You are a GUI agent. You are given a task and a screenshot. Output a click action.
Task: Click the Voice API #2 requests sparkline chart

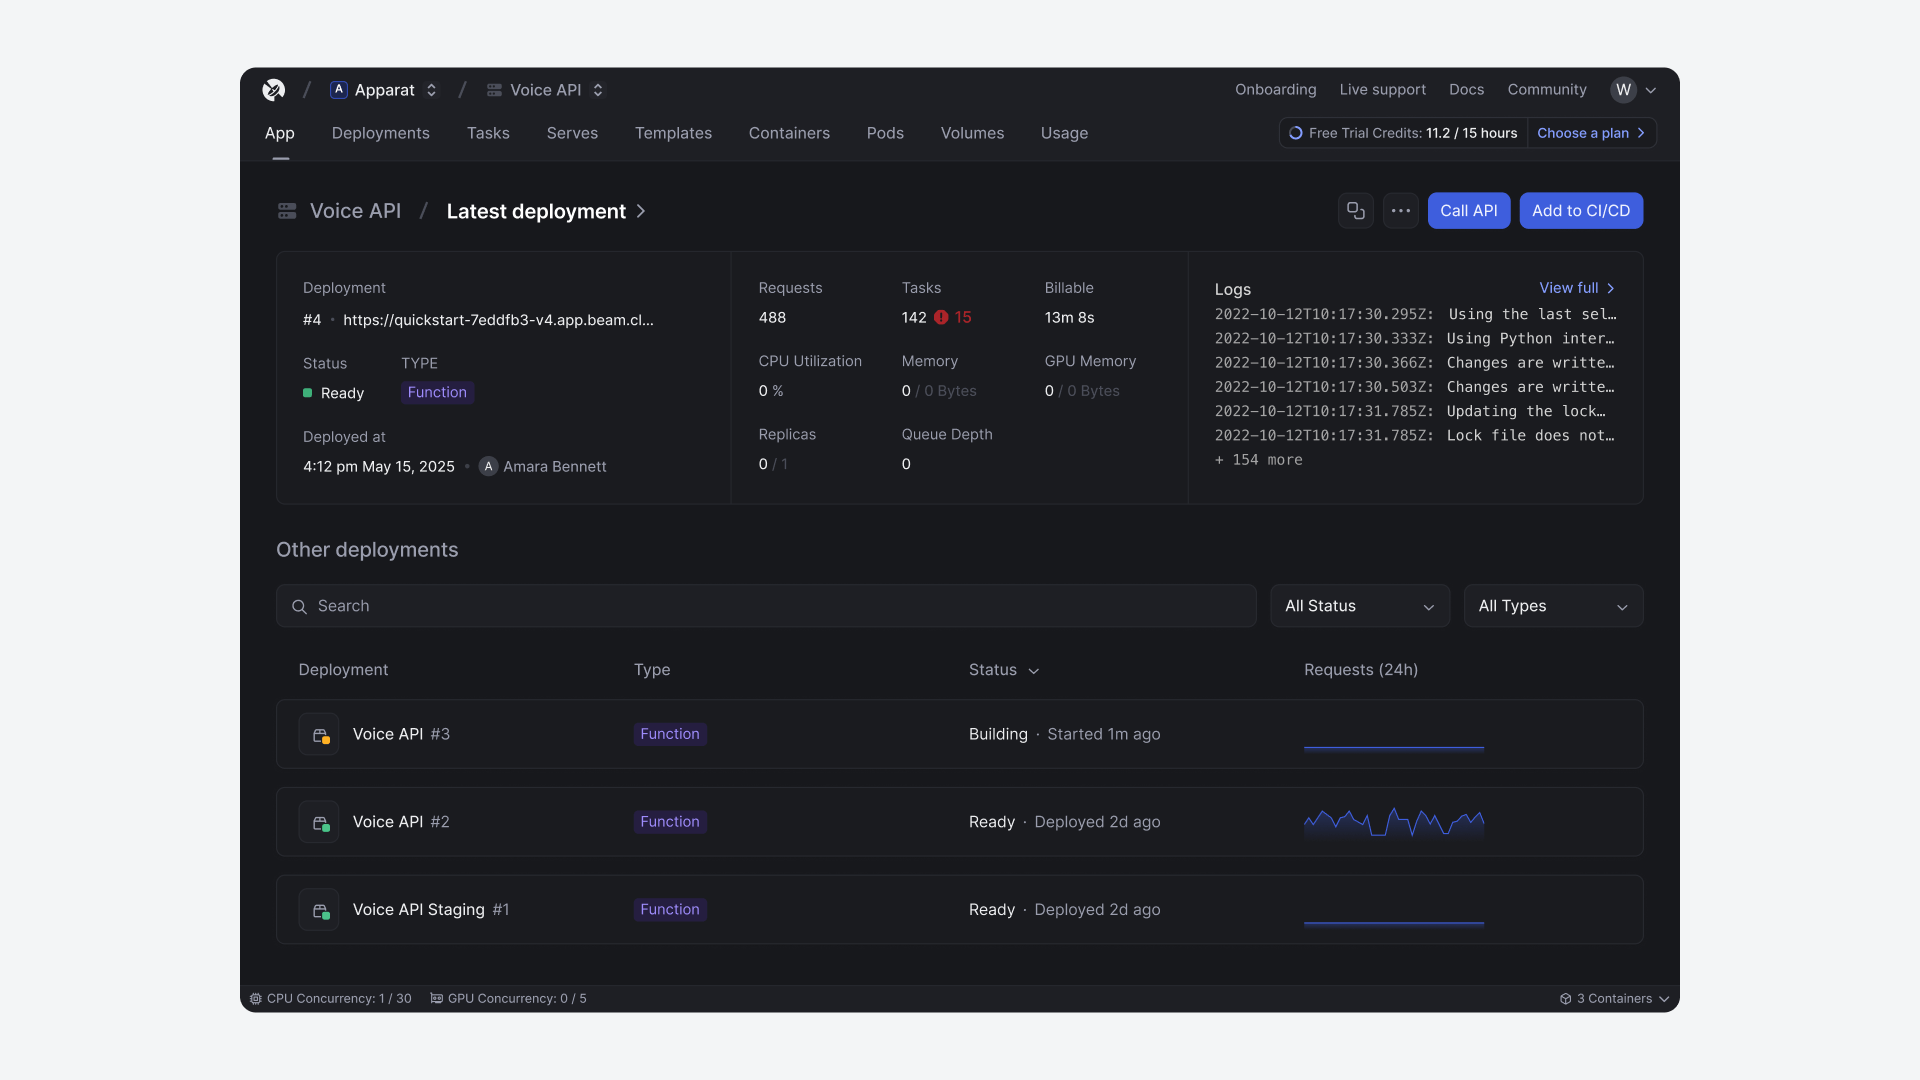coord(1394,822)
